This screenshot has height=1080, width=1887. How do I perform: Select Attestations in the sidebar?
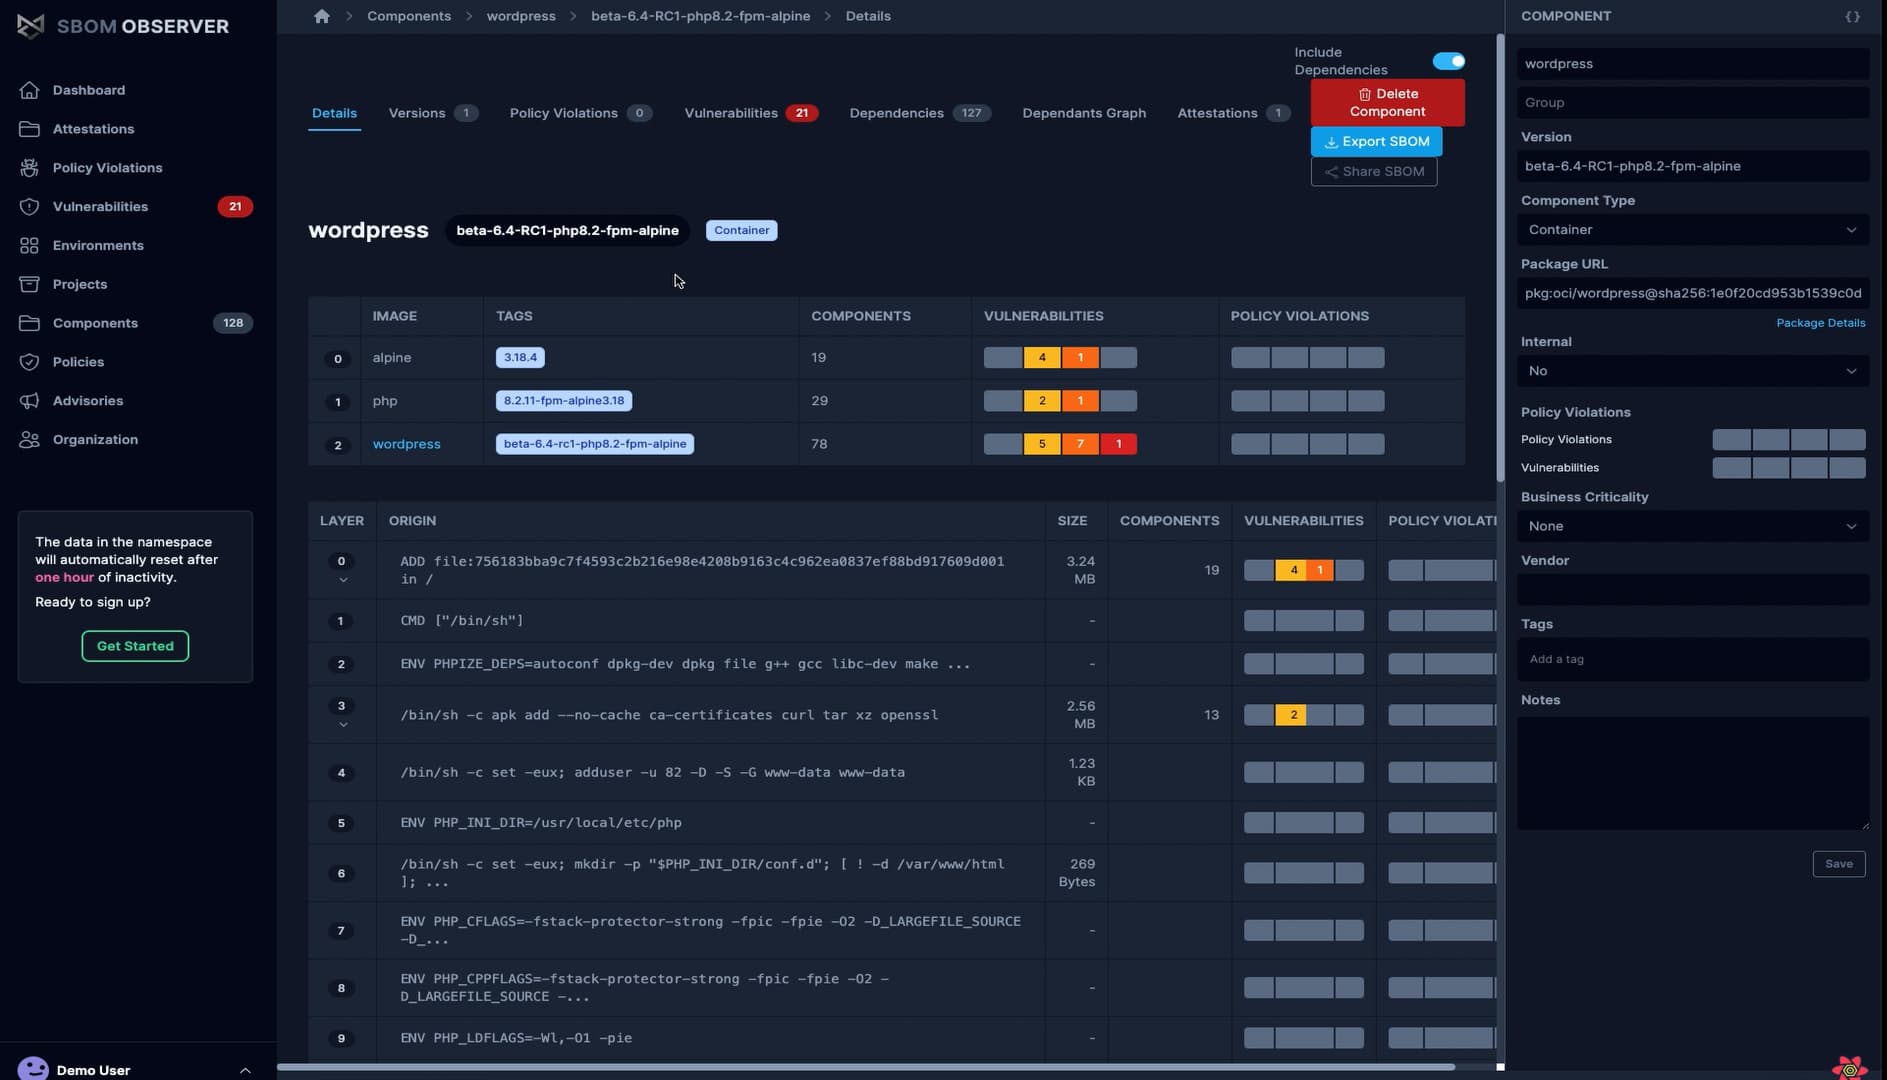click(94, 128)
